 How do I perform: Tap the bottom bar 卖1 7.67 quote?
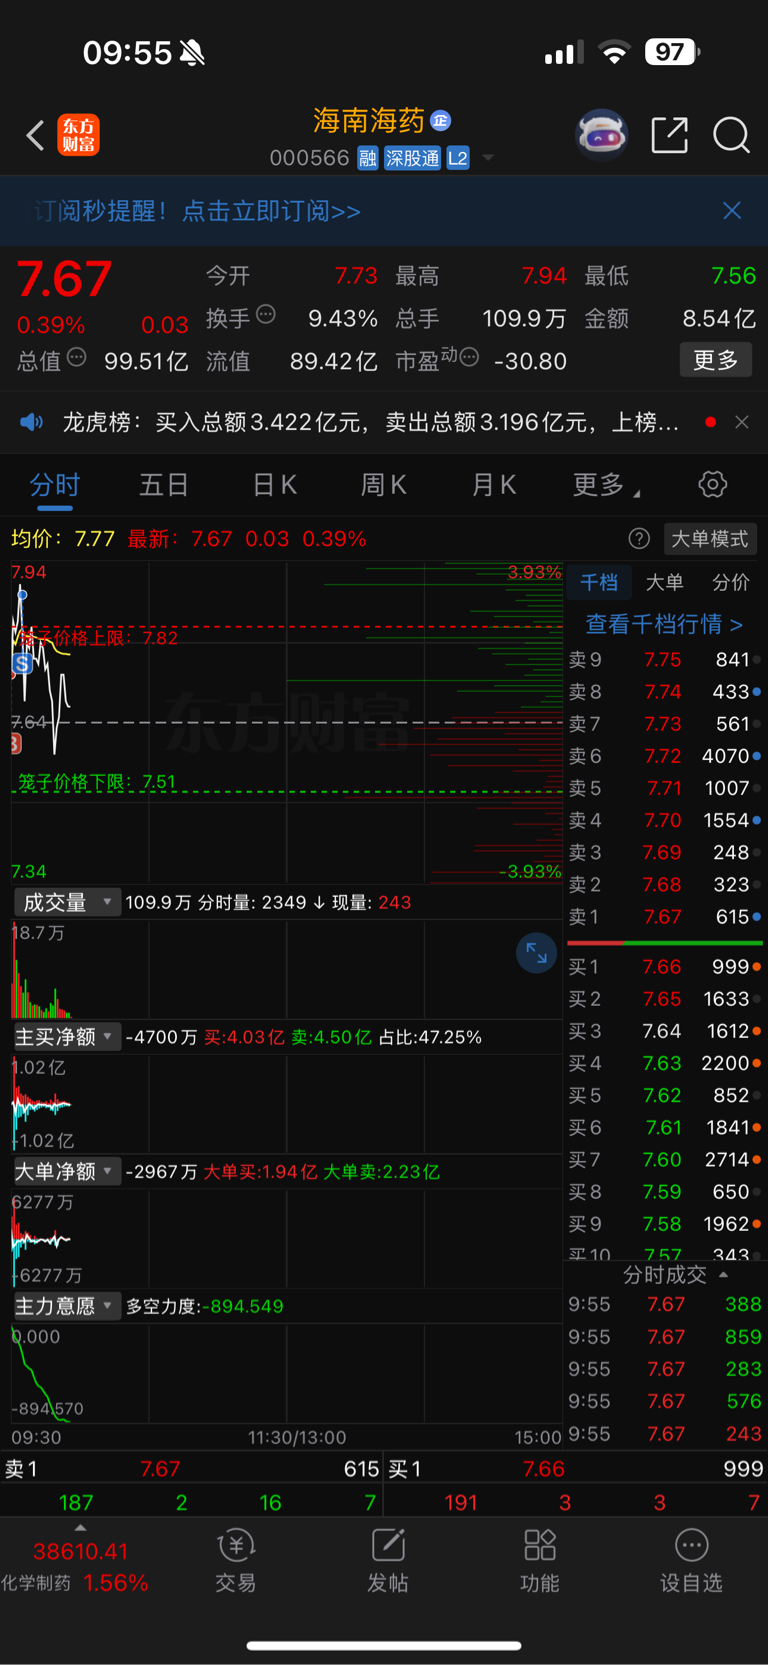(x=191, y=1469)
